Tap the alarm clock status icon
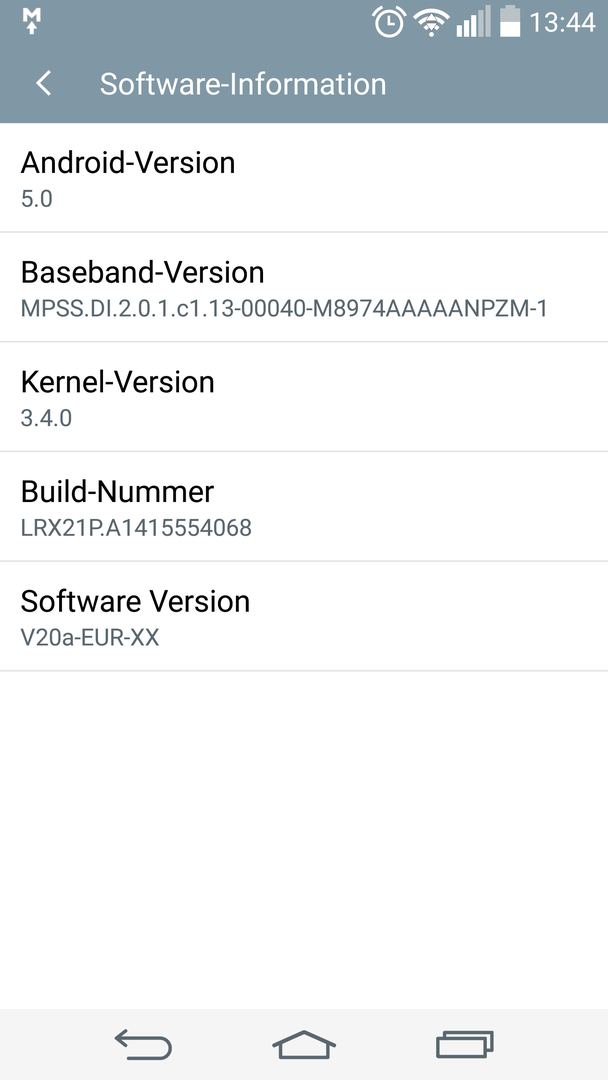The image size is (608, 1080). pyautogui.click(x=389, y=21)
